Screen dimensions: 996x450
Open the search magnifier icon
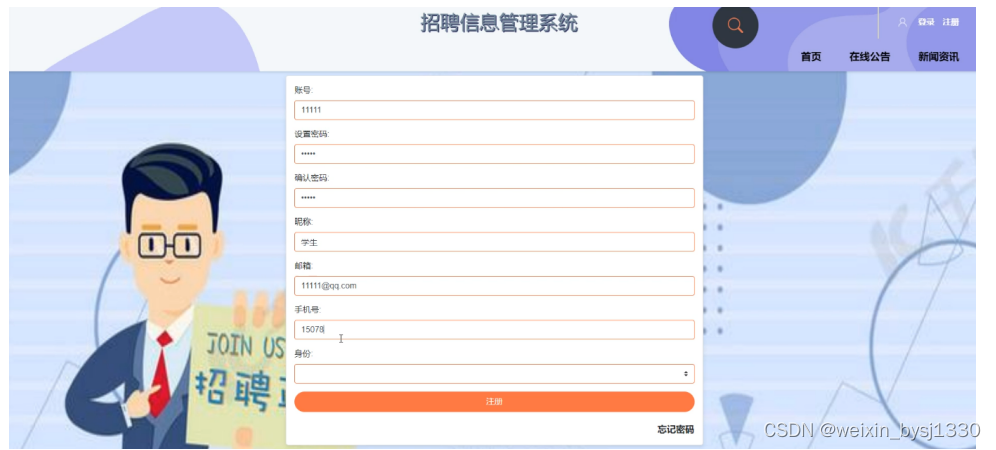pos(735,25)
